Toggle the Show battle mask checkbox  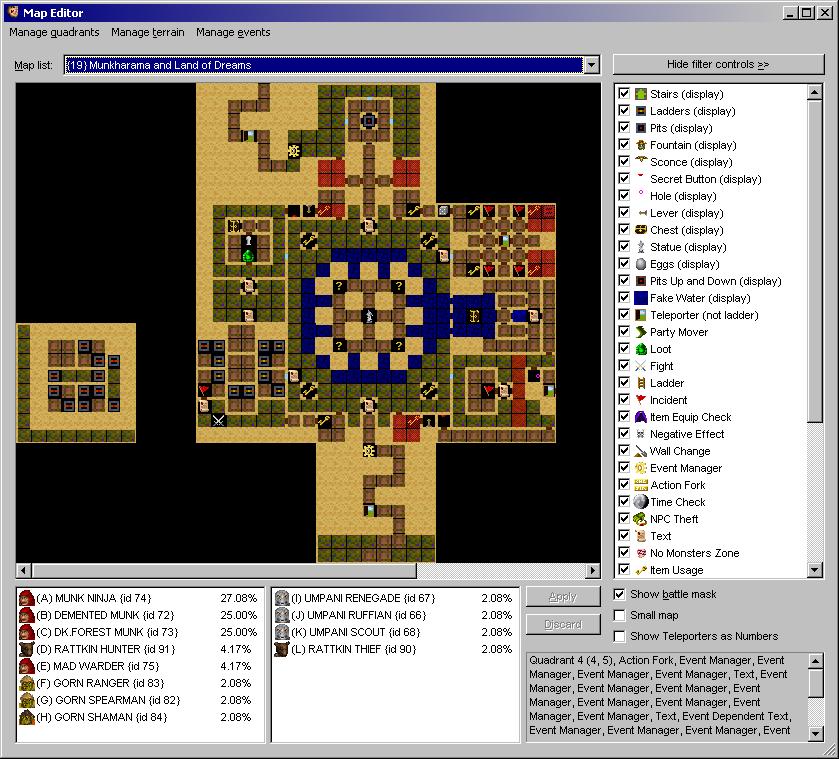tap(620, 594)
